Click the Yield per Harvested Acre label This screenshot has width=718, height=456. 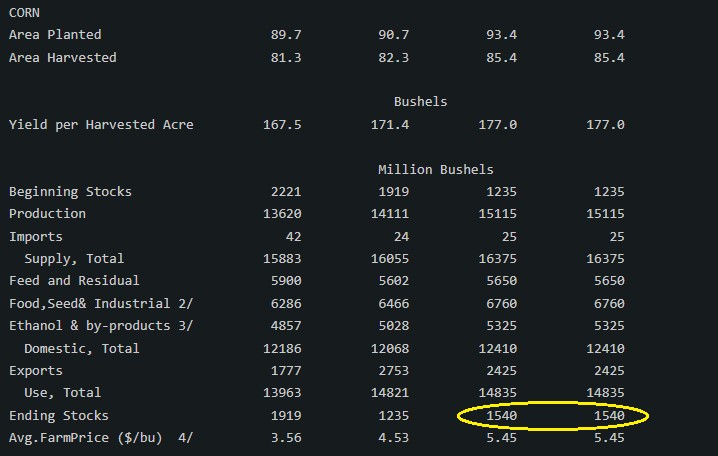[x=101, y=125]
